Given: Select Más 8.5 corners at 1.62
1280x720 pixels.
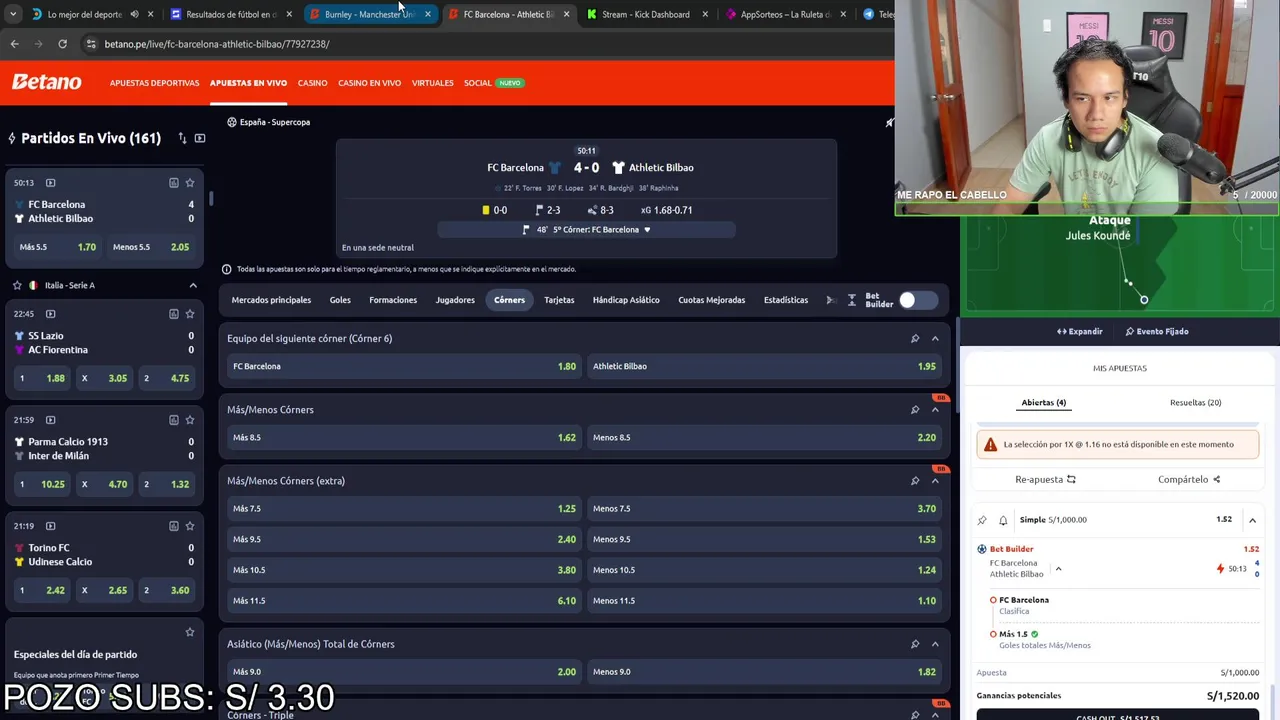Looking at the screenshot, I should pos(404,437).
